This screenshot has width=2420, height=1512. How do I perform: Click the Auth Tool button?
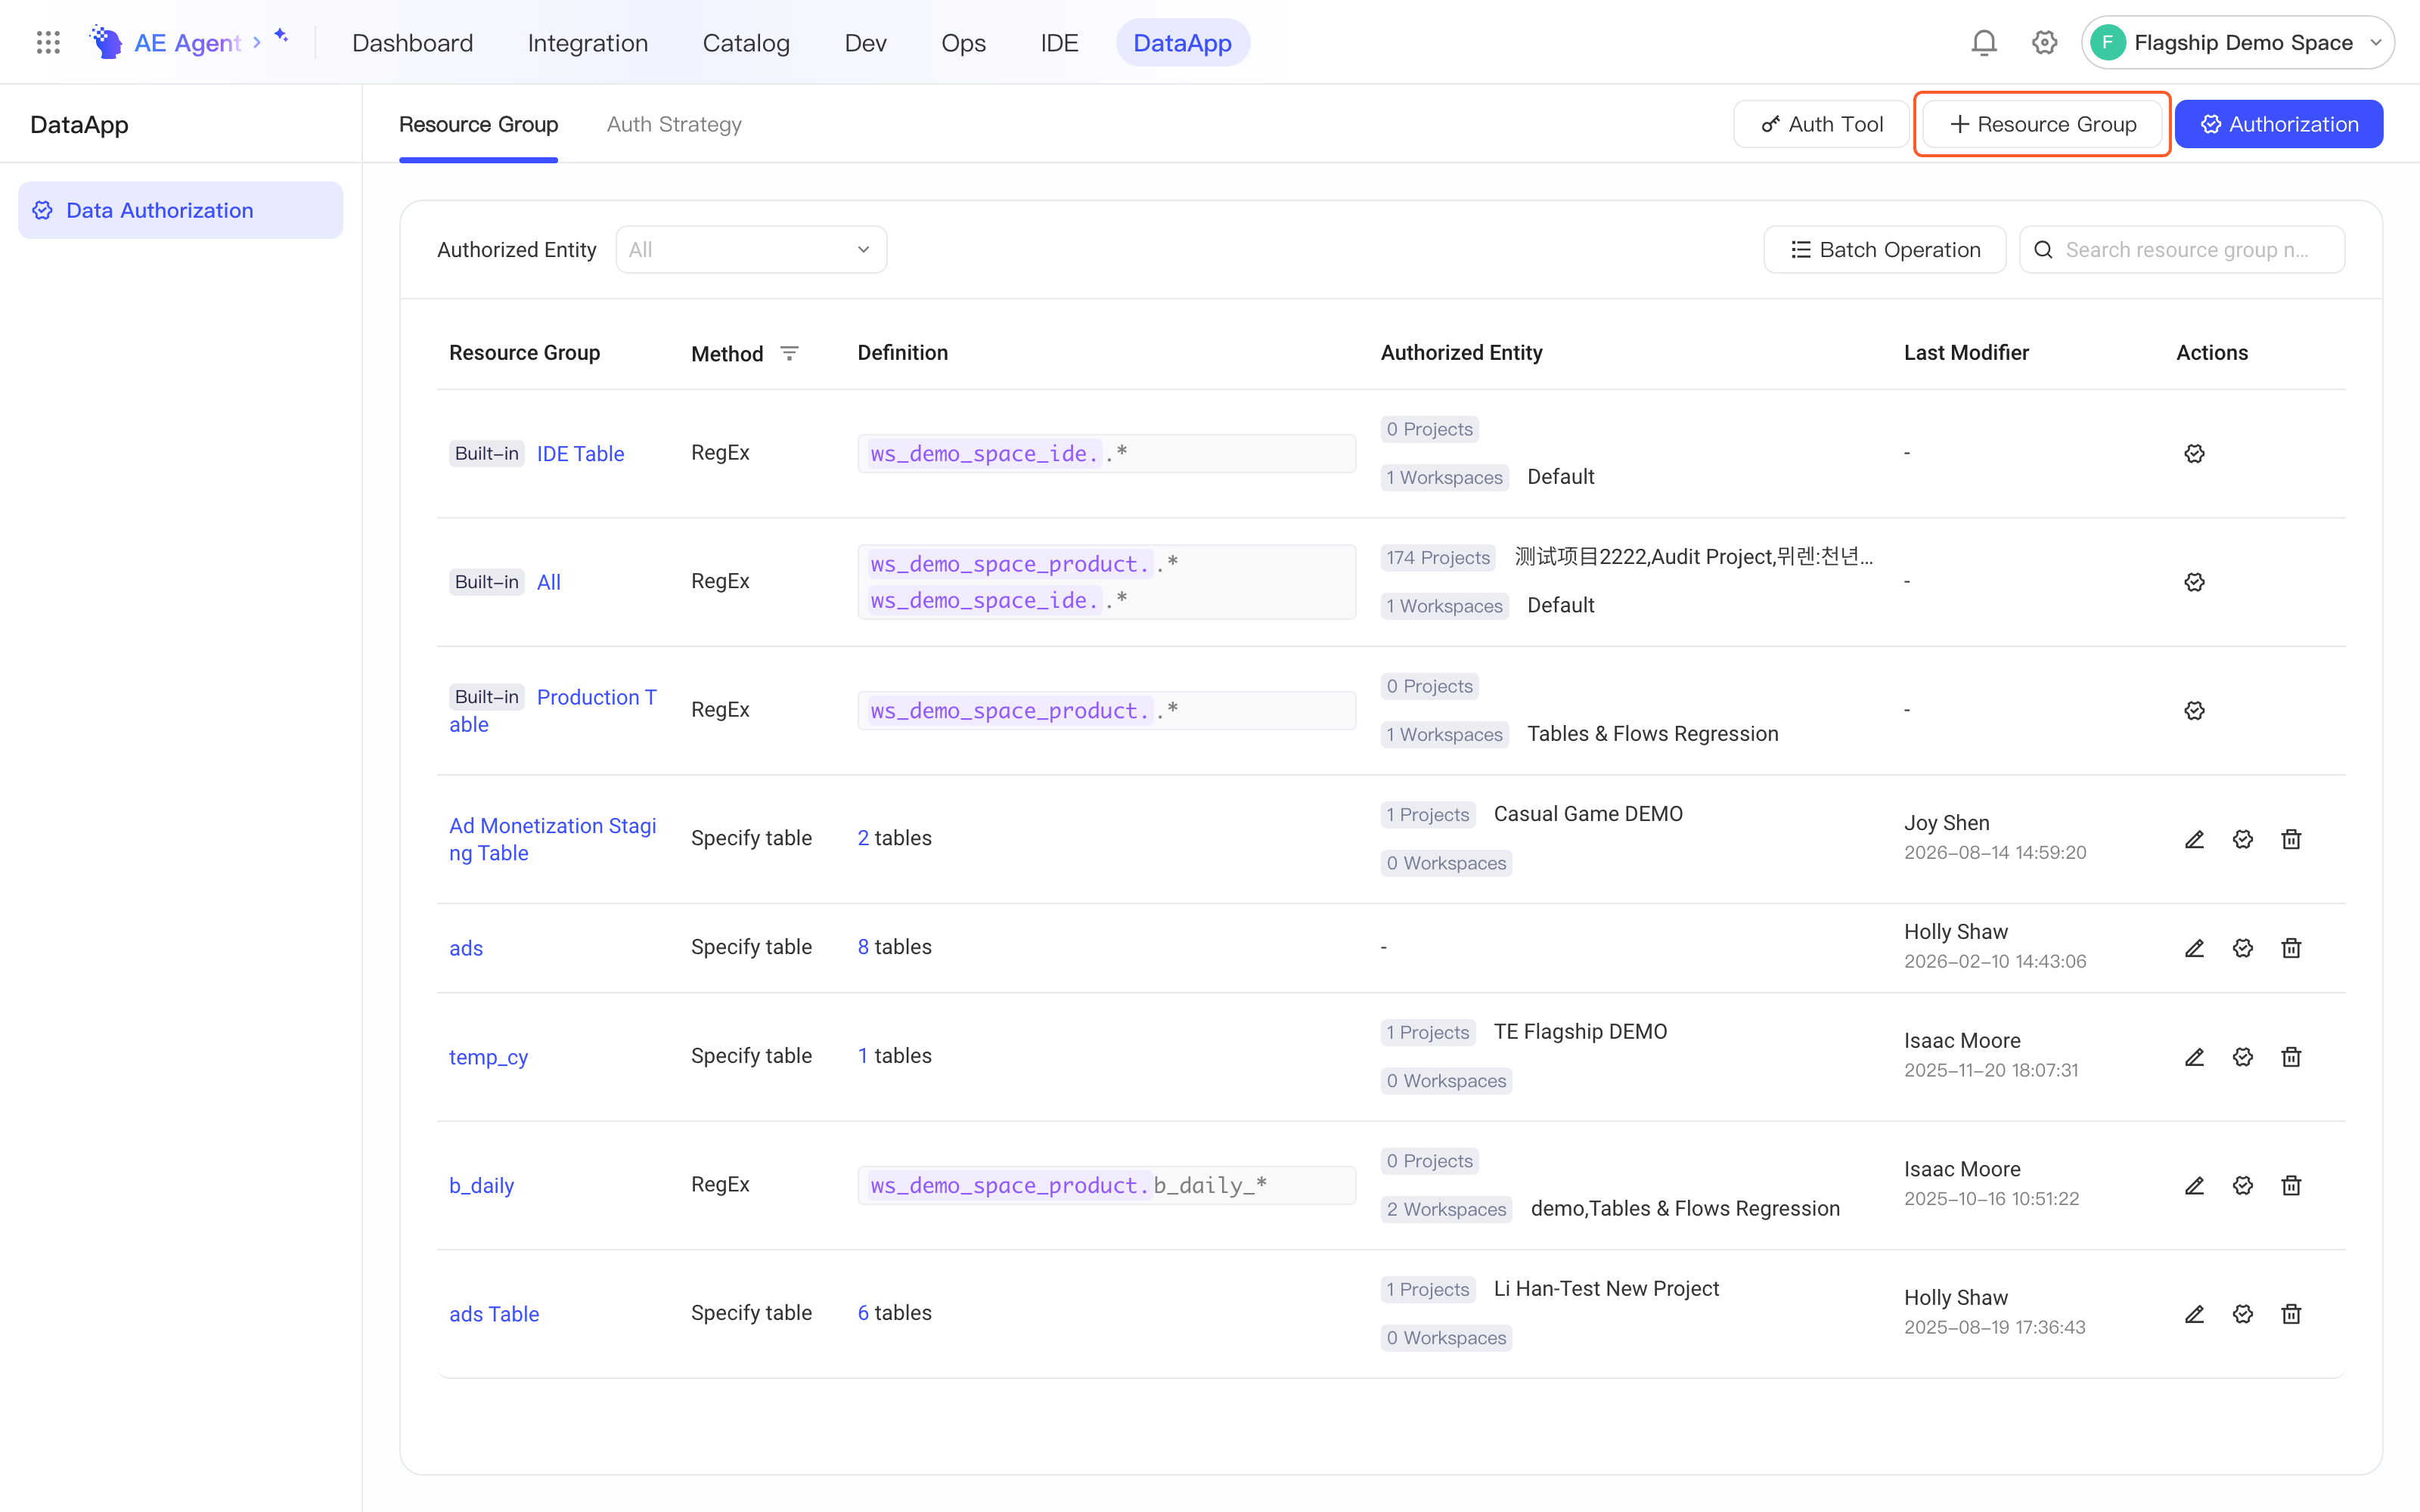[1822, 124]
